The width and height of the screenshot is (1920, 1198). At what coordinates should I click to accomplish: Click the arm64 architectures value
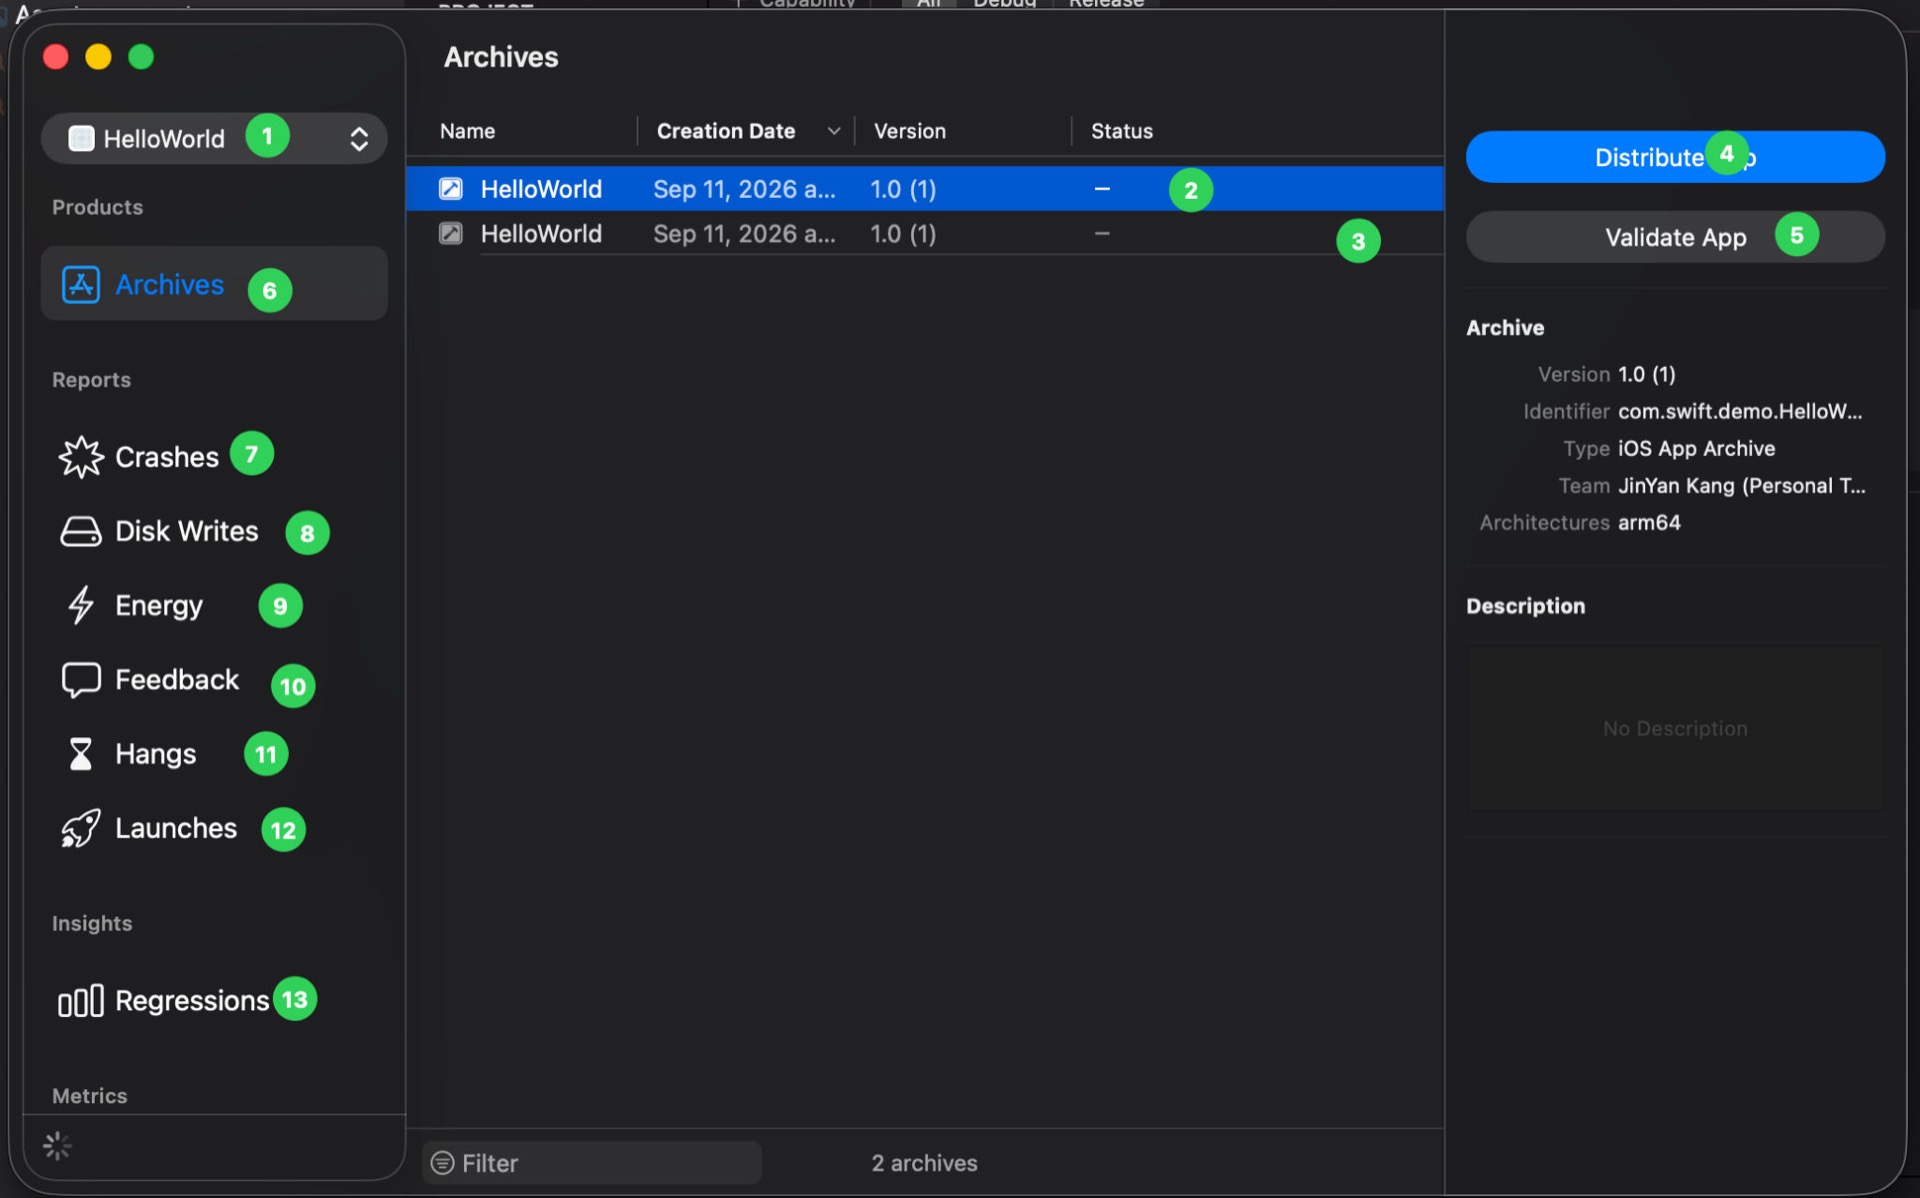click(x=1649, y=523)
